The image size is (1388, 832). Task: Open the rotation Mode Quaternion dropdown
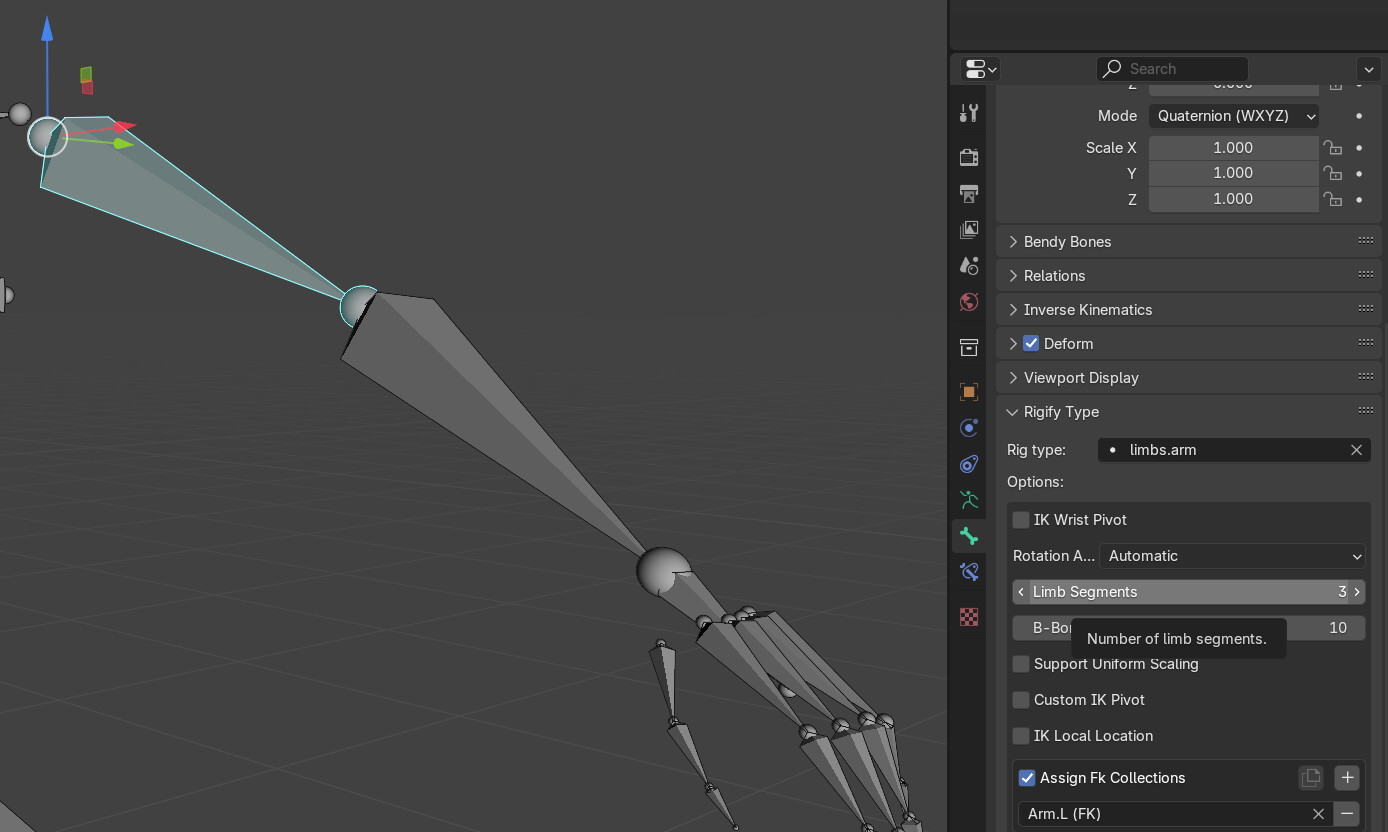(1233, 116)
